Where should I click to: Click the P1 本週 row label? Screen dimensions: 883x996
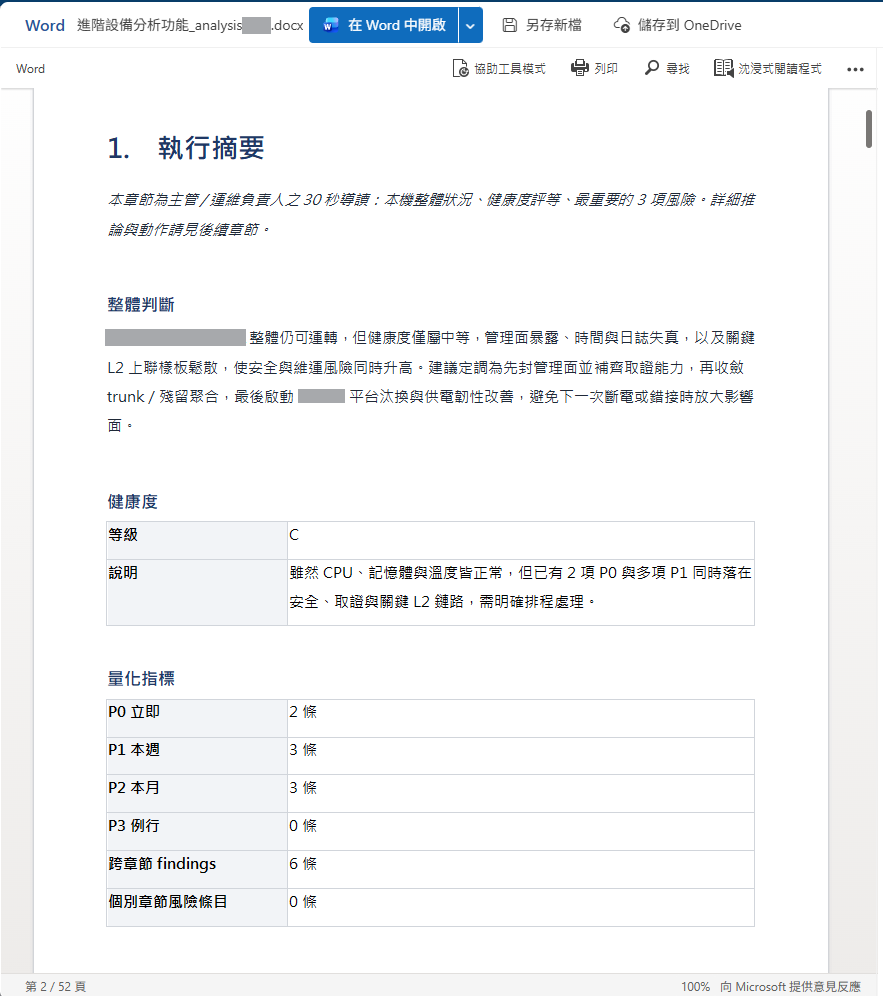pyautogui.click(x=134, y=750)
